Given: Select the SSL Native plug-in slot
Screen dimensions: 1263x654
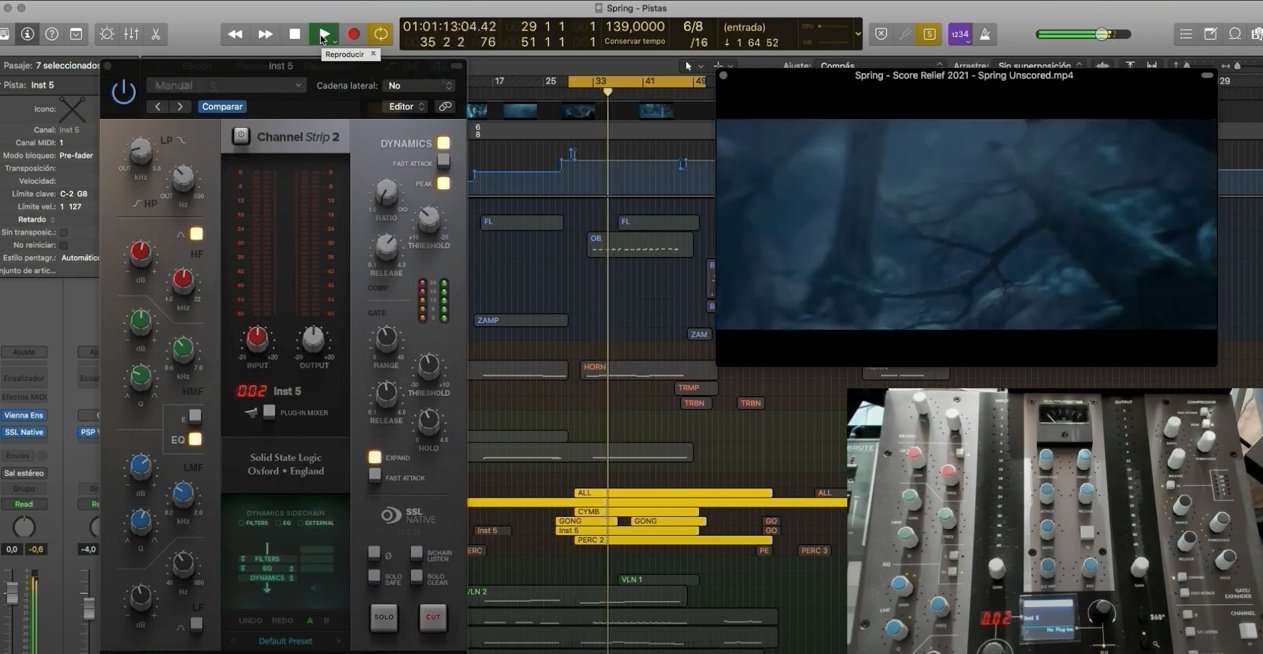Looking at the screenshot, I should pyautogui.click(x=23, y=432).
